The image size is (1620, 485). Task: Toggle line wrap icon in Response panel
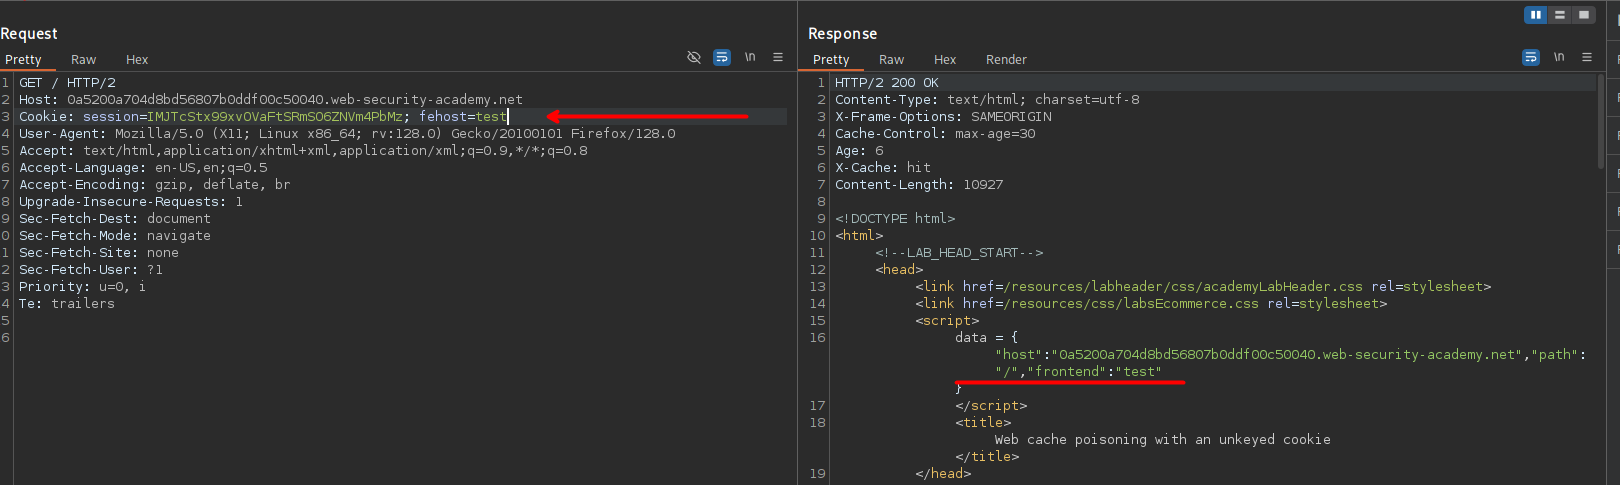(x=1531, y=58)
